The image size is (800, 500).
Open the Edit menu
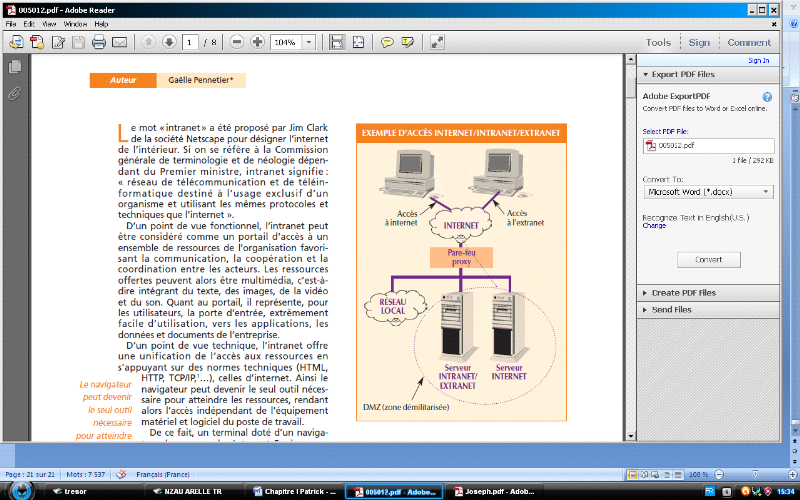[x=29, y=23]
